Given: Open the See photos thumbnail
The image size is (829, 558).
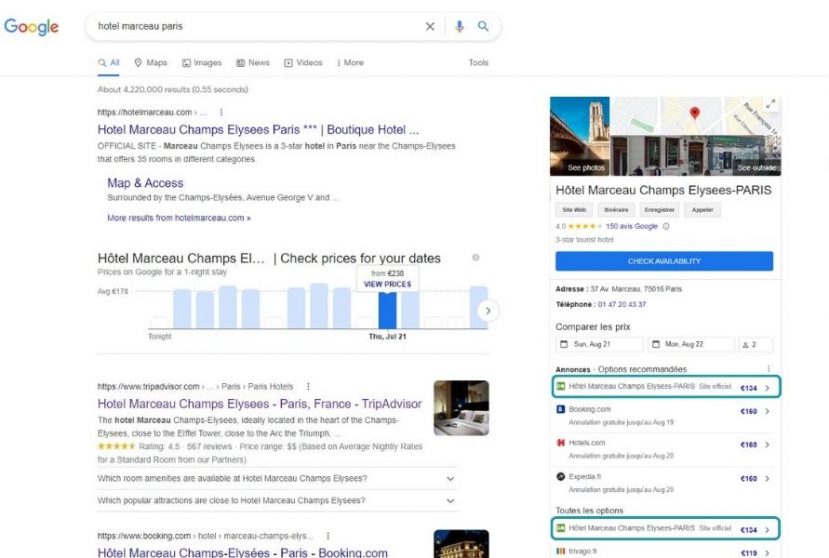Looking at the screenshot, I should coord(580,136).
